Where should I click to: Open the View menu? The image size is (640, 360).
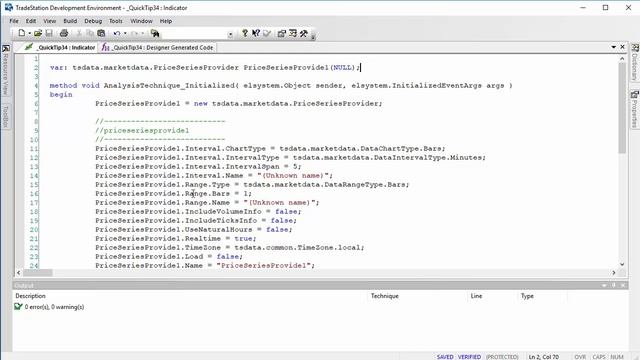click(x=50, y=21)
